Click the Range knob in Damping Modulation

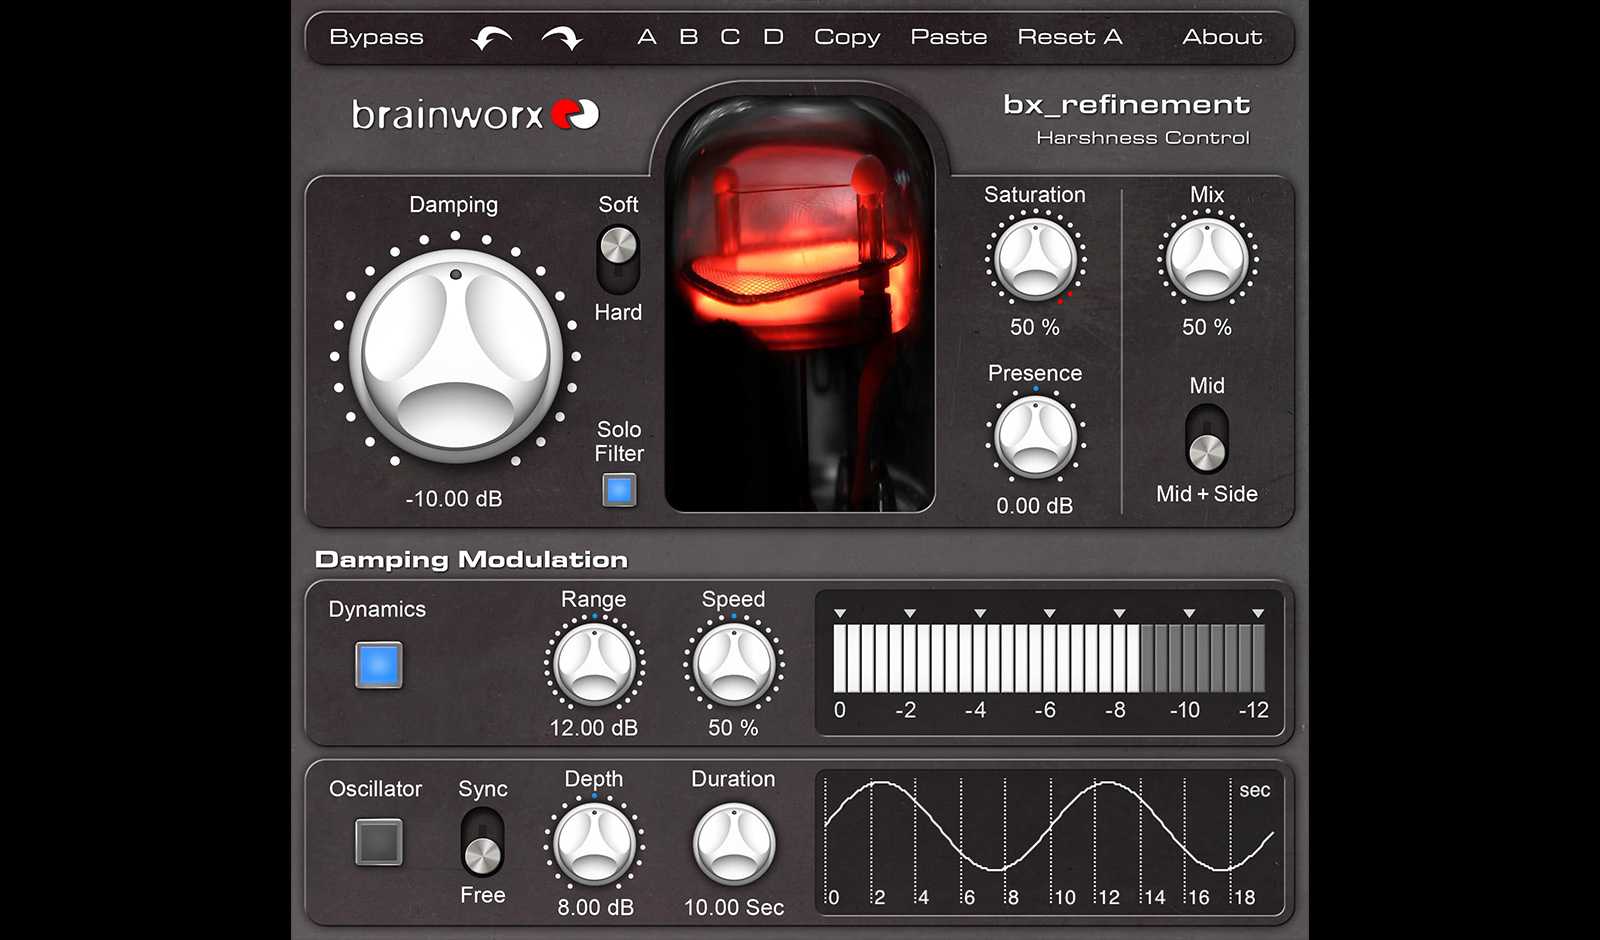coord(594,665)
